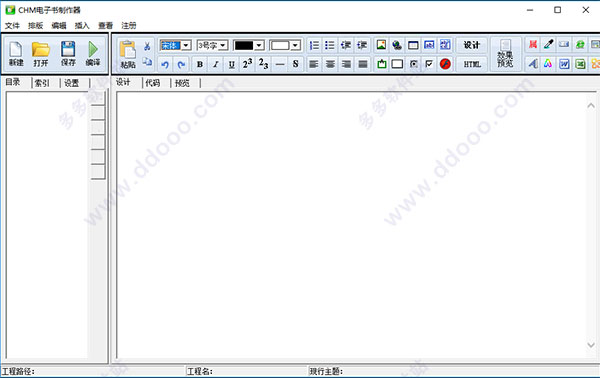
Task: Insert Flash using the red Flash icon
Action: pyautogui.click(x=445, y=64)
